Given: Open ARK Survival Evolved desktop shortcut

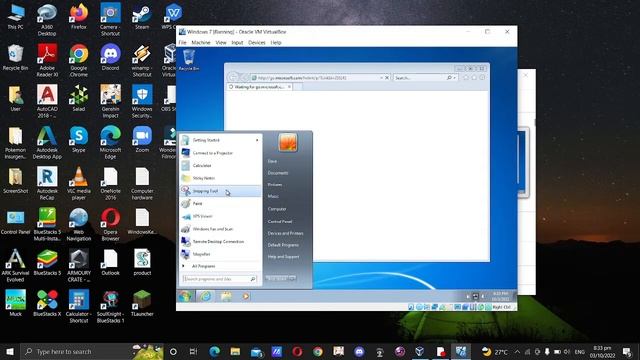Looking at the screenshot, I should tap(16, 265).
